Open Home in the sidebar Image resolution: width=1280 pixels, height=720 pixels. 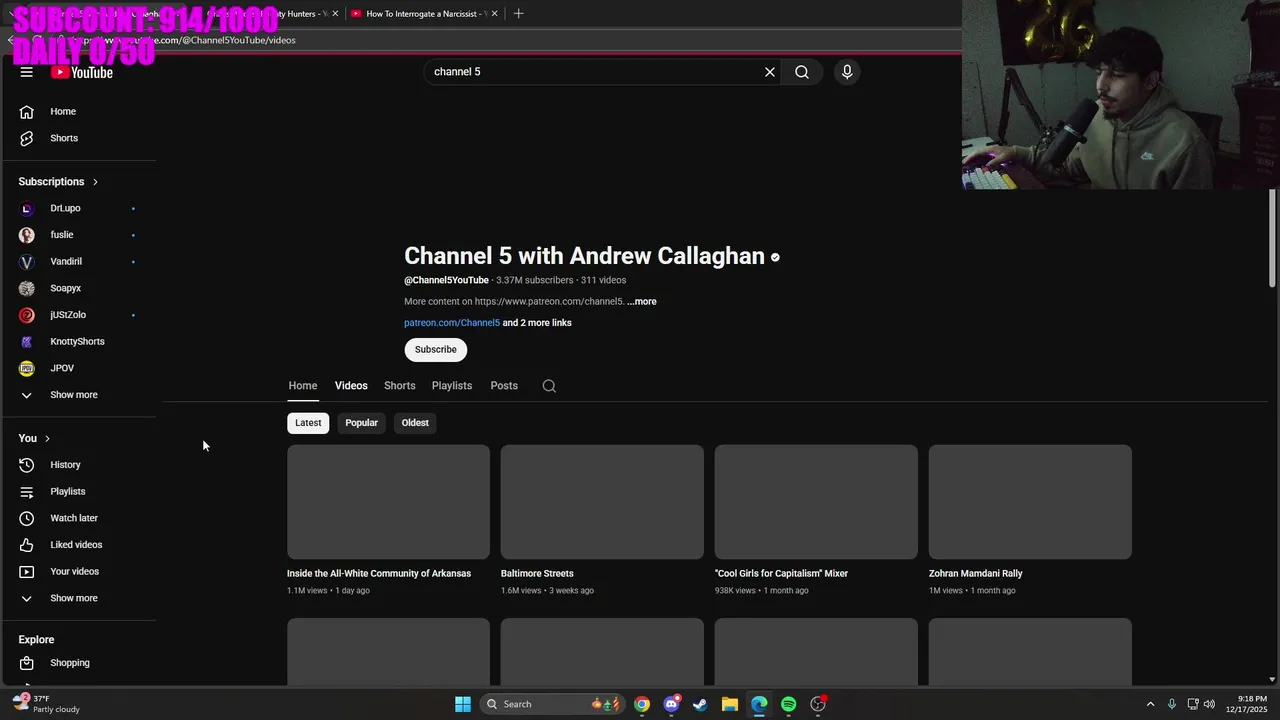[79, 111]
